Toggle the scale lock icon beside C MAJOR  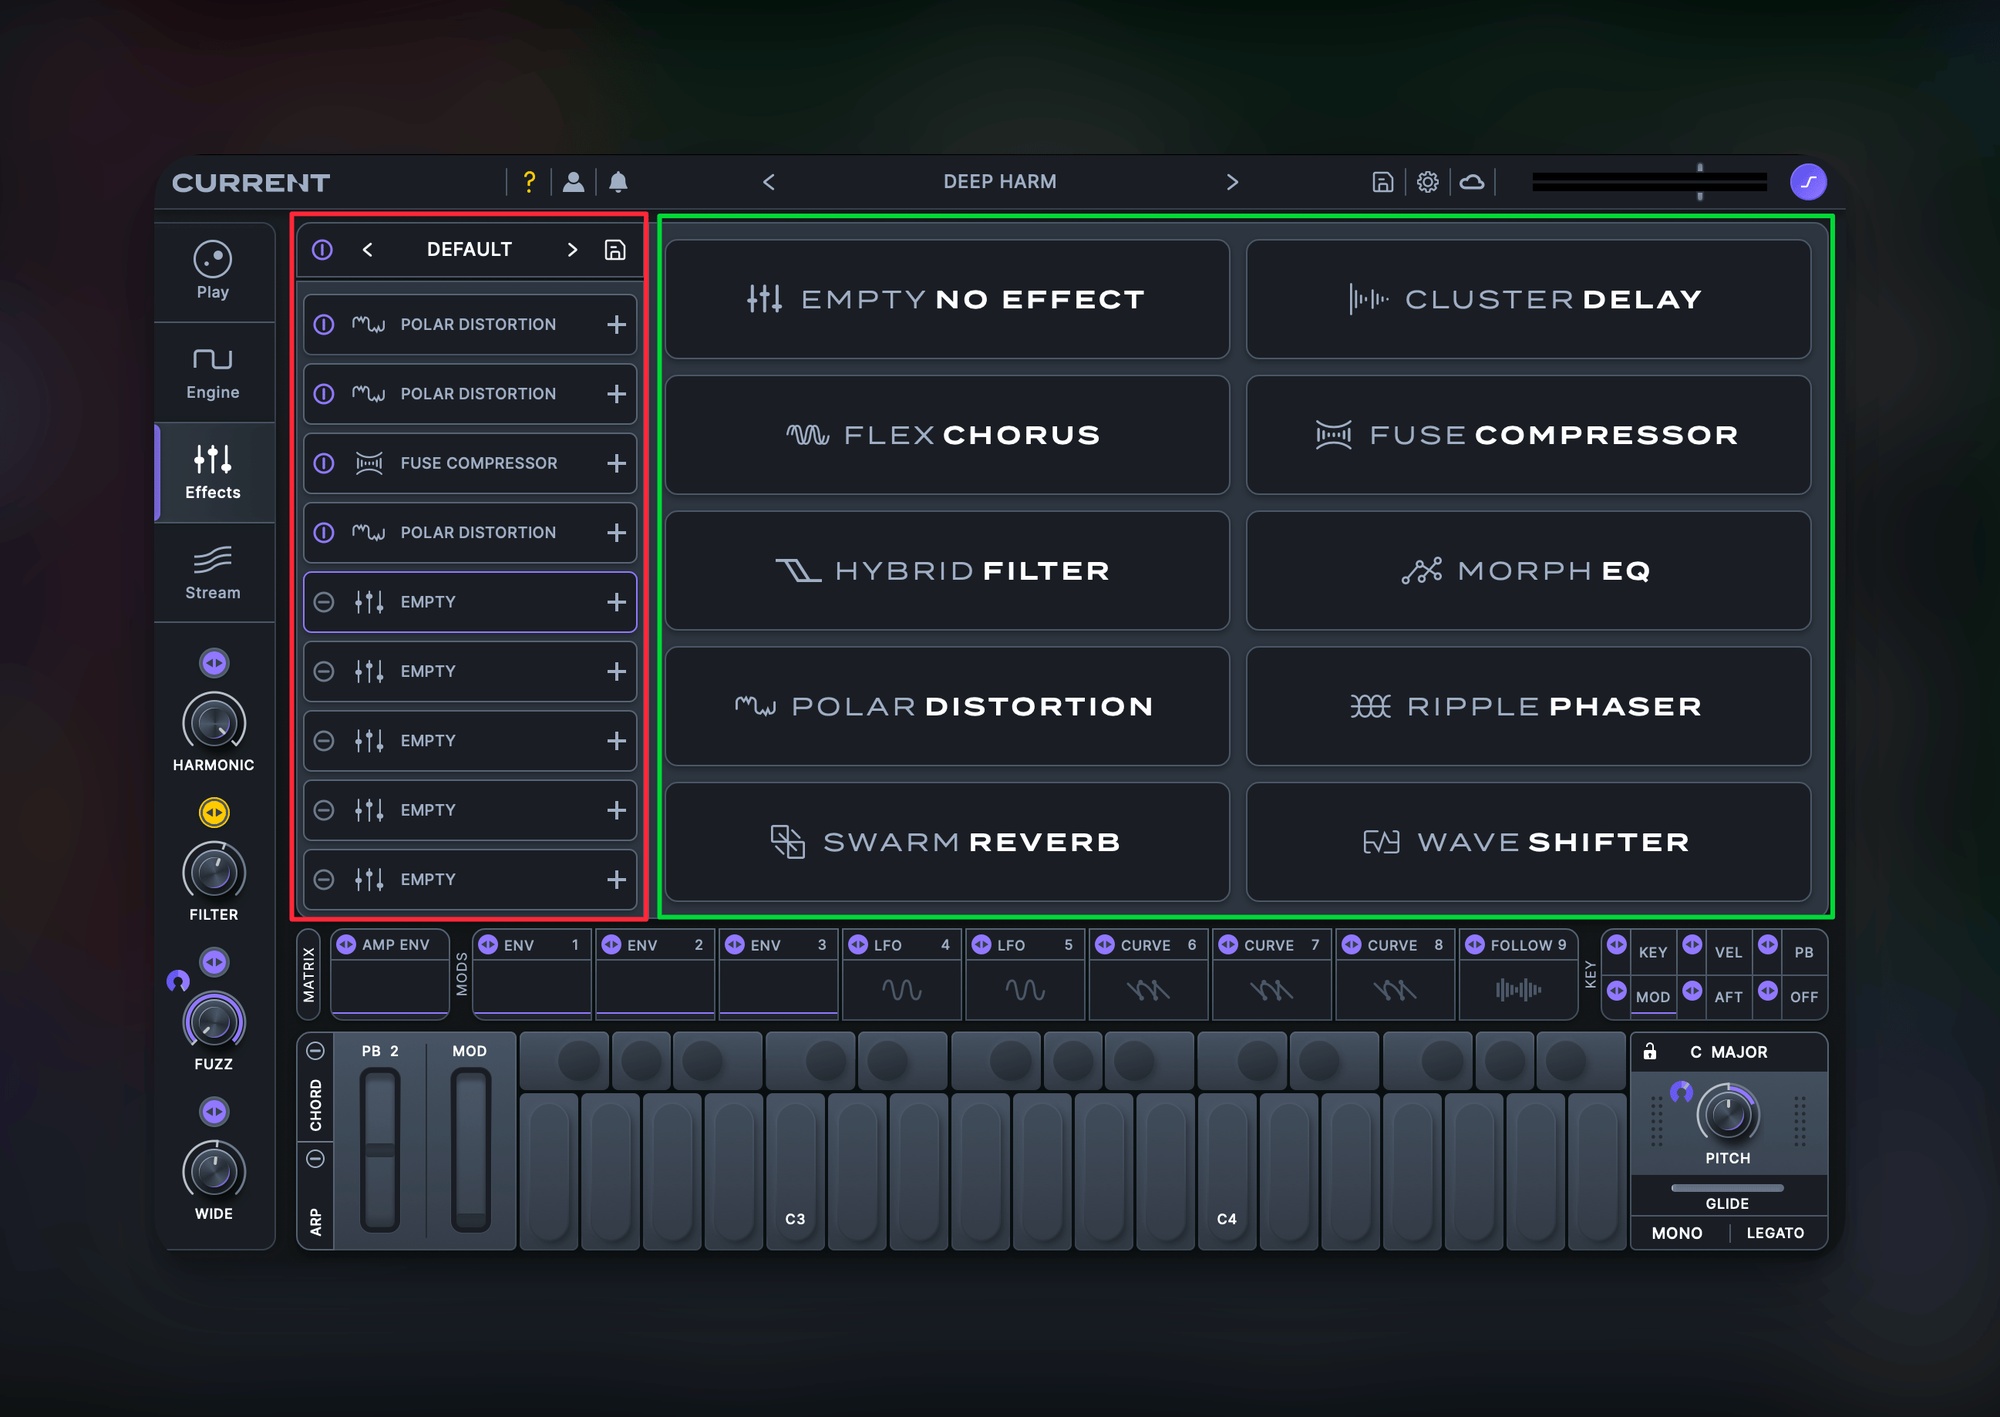1650,1052
